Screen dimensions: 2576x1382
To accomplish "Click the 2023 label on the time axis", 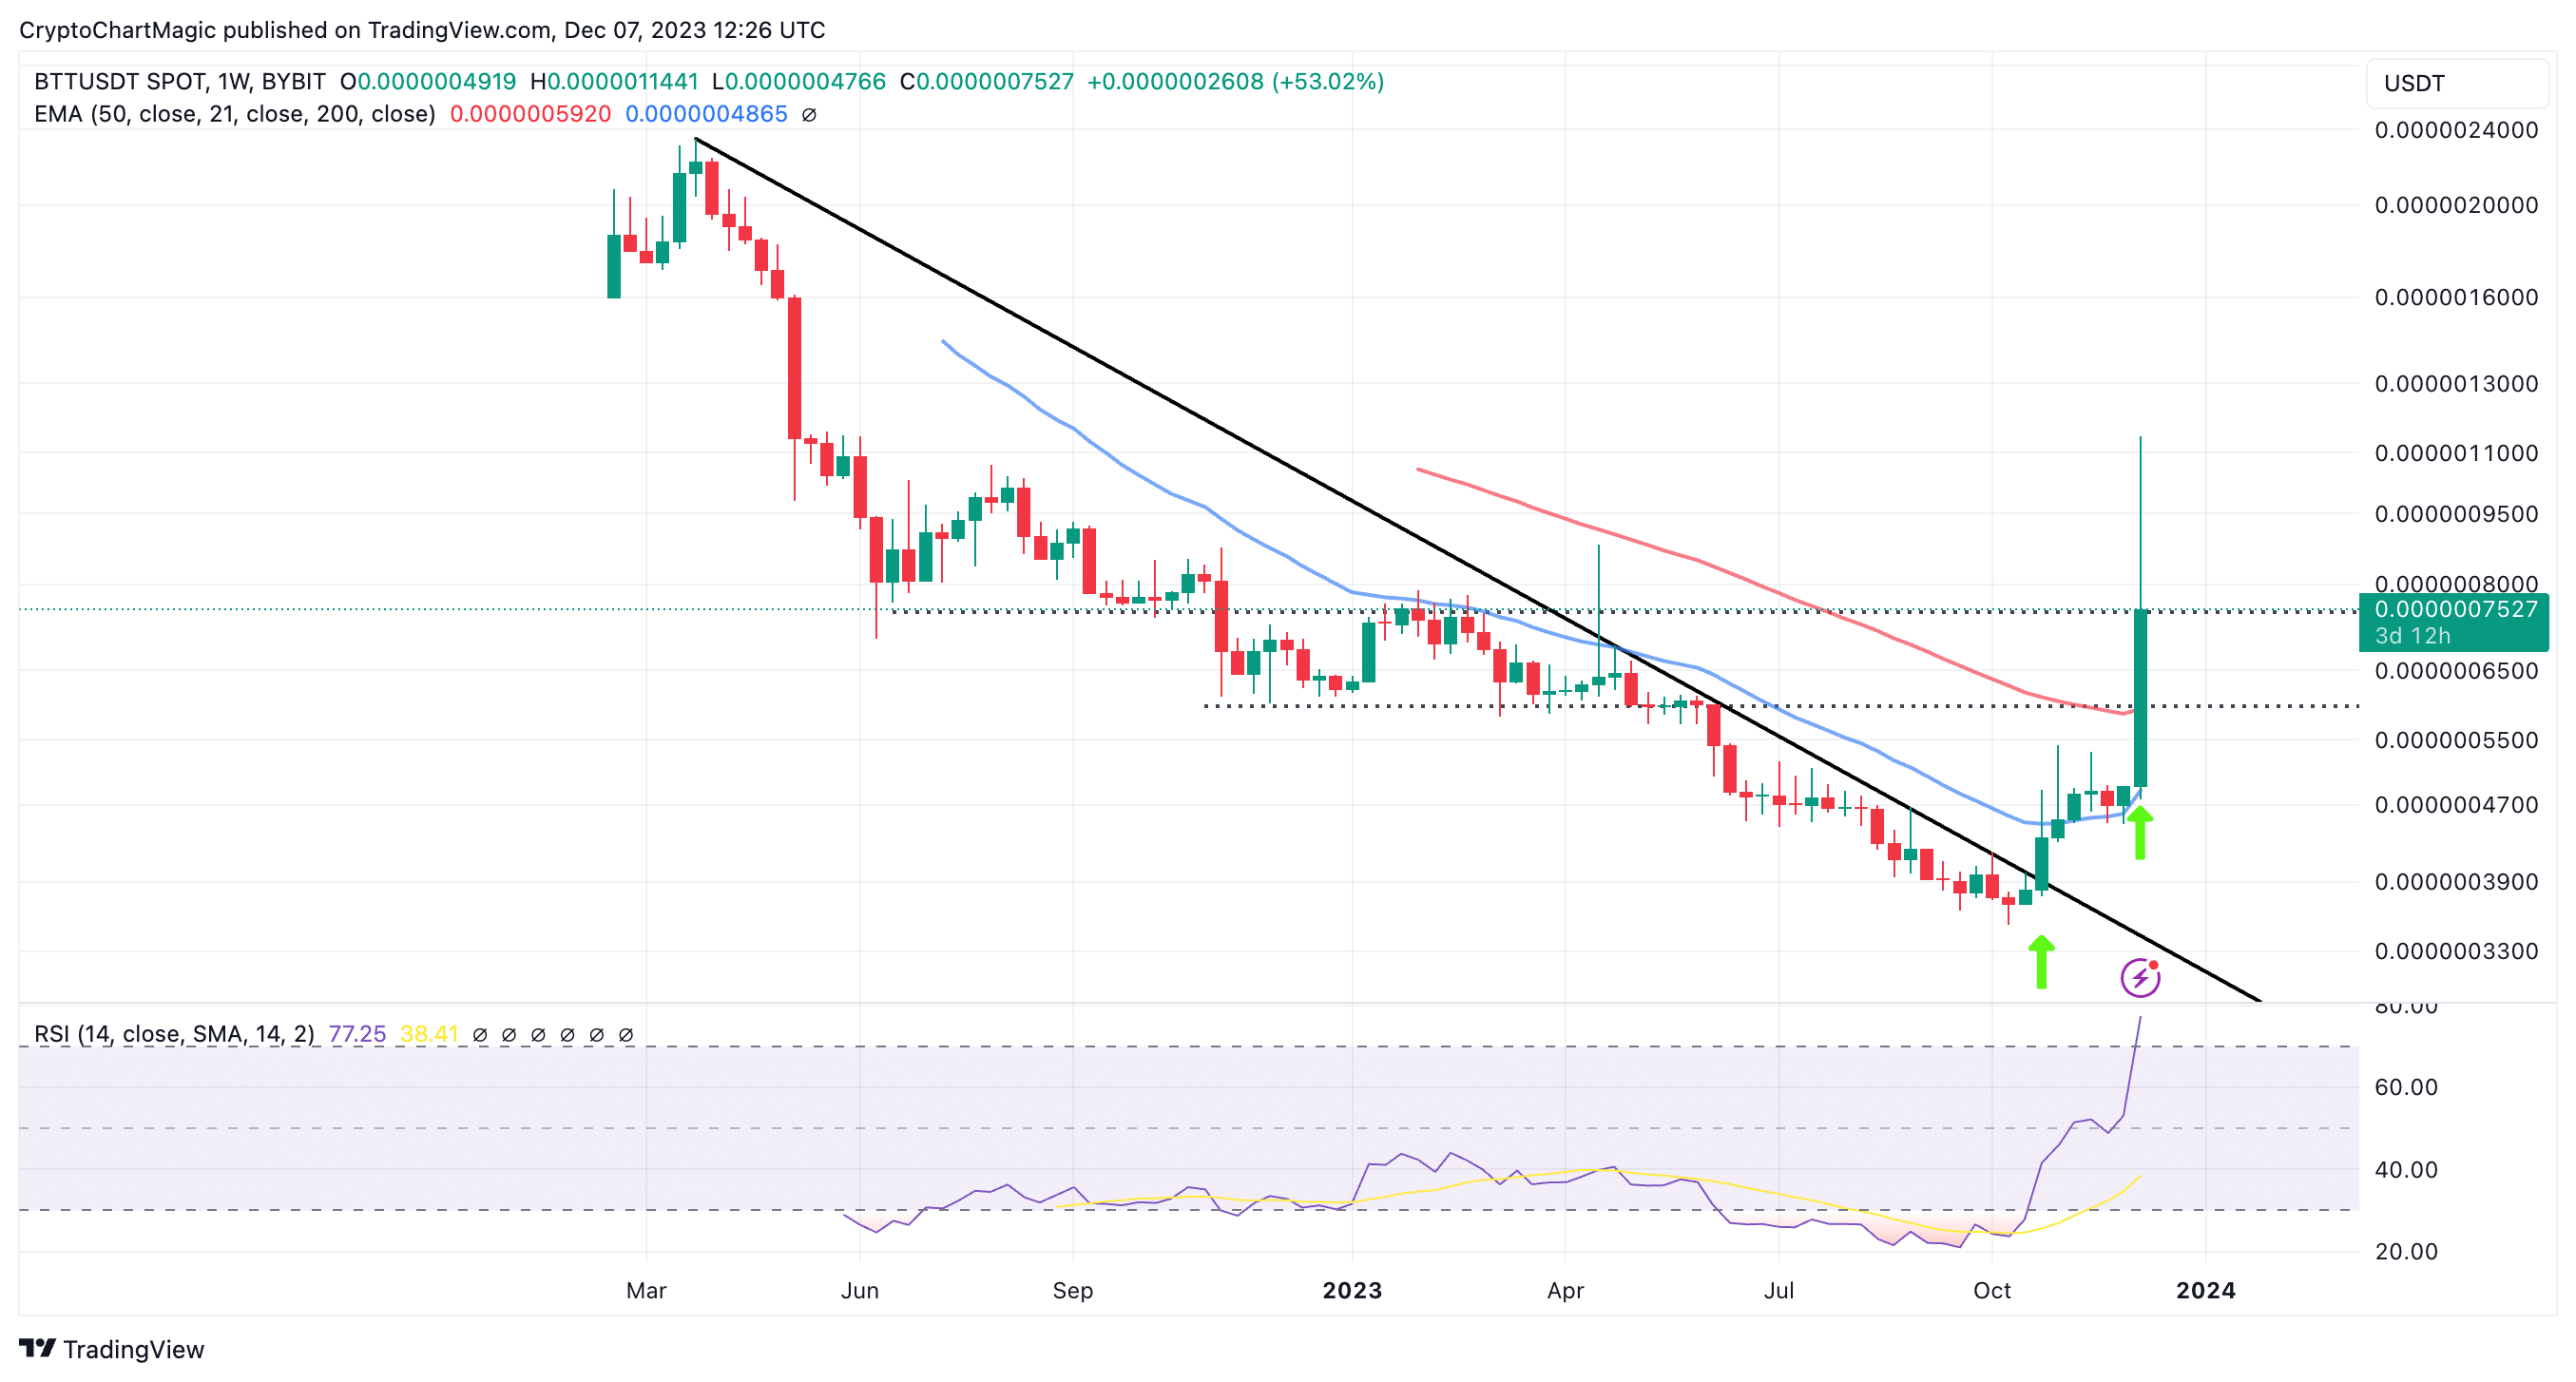I will point(1352,1290).
